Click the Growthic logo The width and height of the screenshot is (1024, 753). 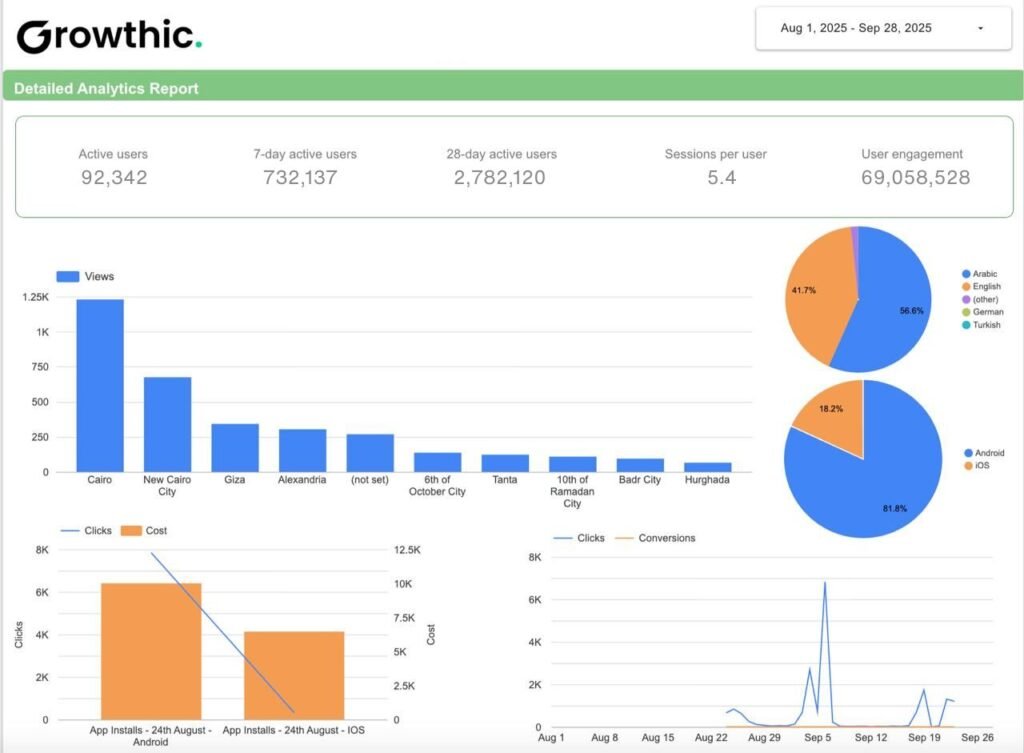[109, 36]
